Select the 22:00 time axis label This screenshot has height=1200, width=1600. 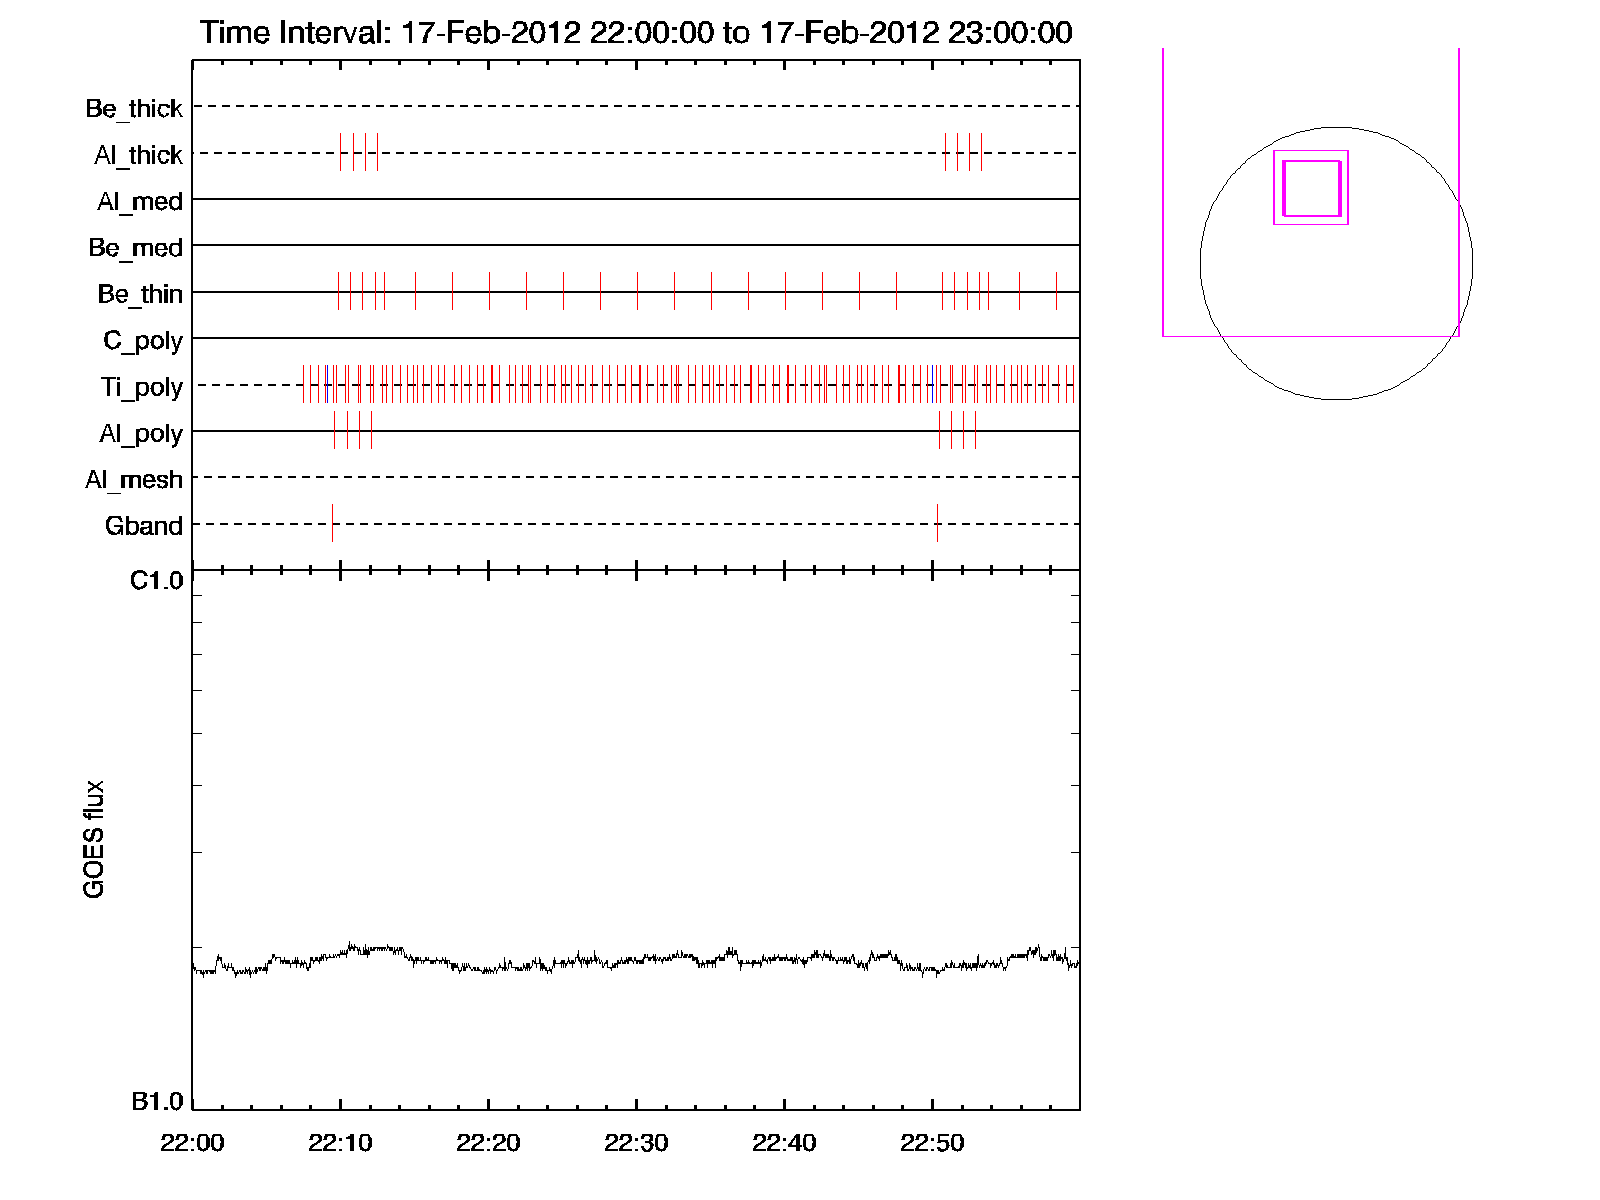[192, 1143]
